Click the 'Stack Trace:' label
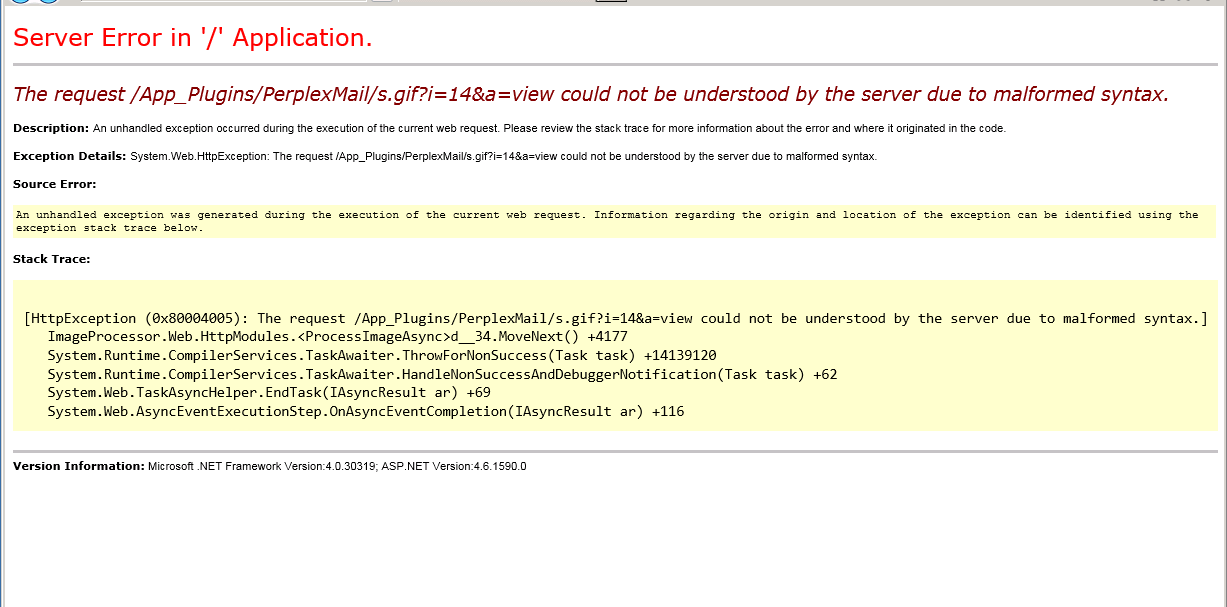 pos(52,259)
